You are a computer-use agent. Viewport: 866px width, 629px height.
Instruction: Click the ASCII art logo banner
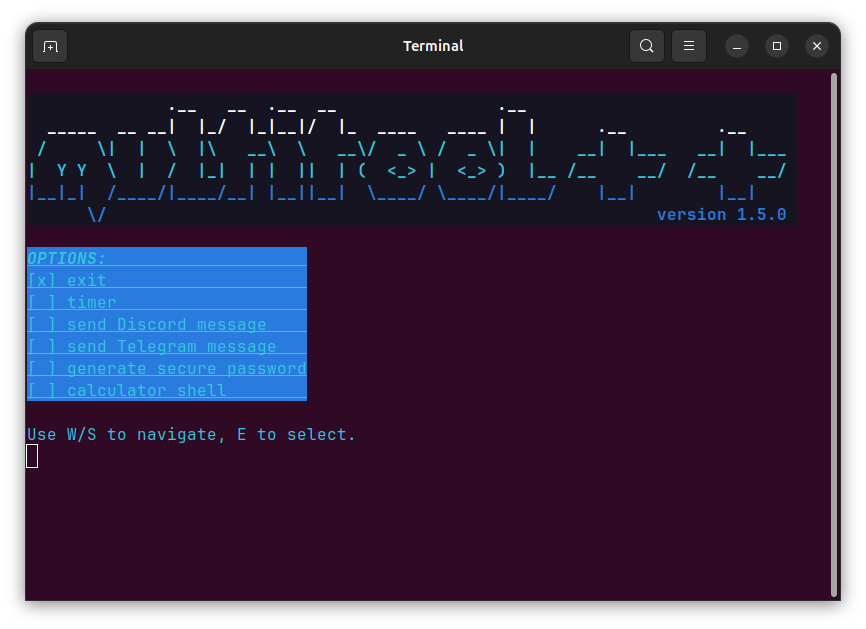coord(410,155)
